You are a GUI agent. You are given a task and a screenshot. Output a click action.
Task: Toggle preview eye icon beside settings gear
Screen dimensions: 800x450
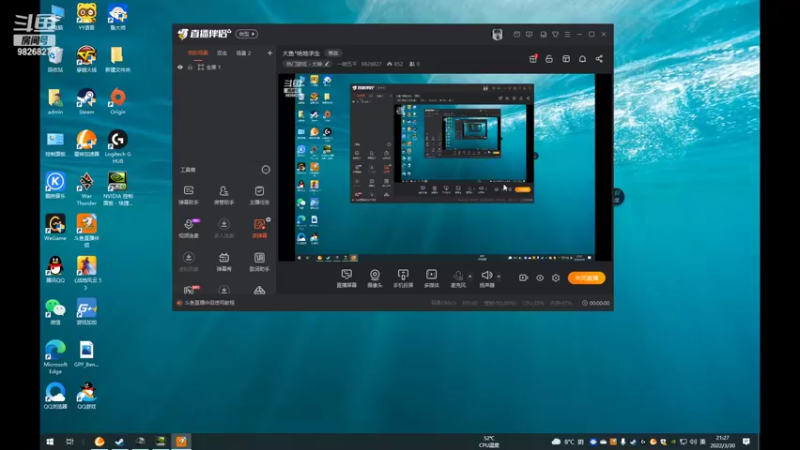click(x=540, y=278)
